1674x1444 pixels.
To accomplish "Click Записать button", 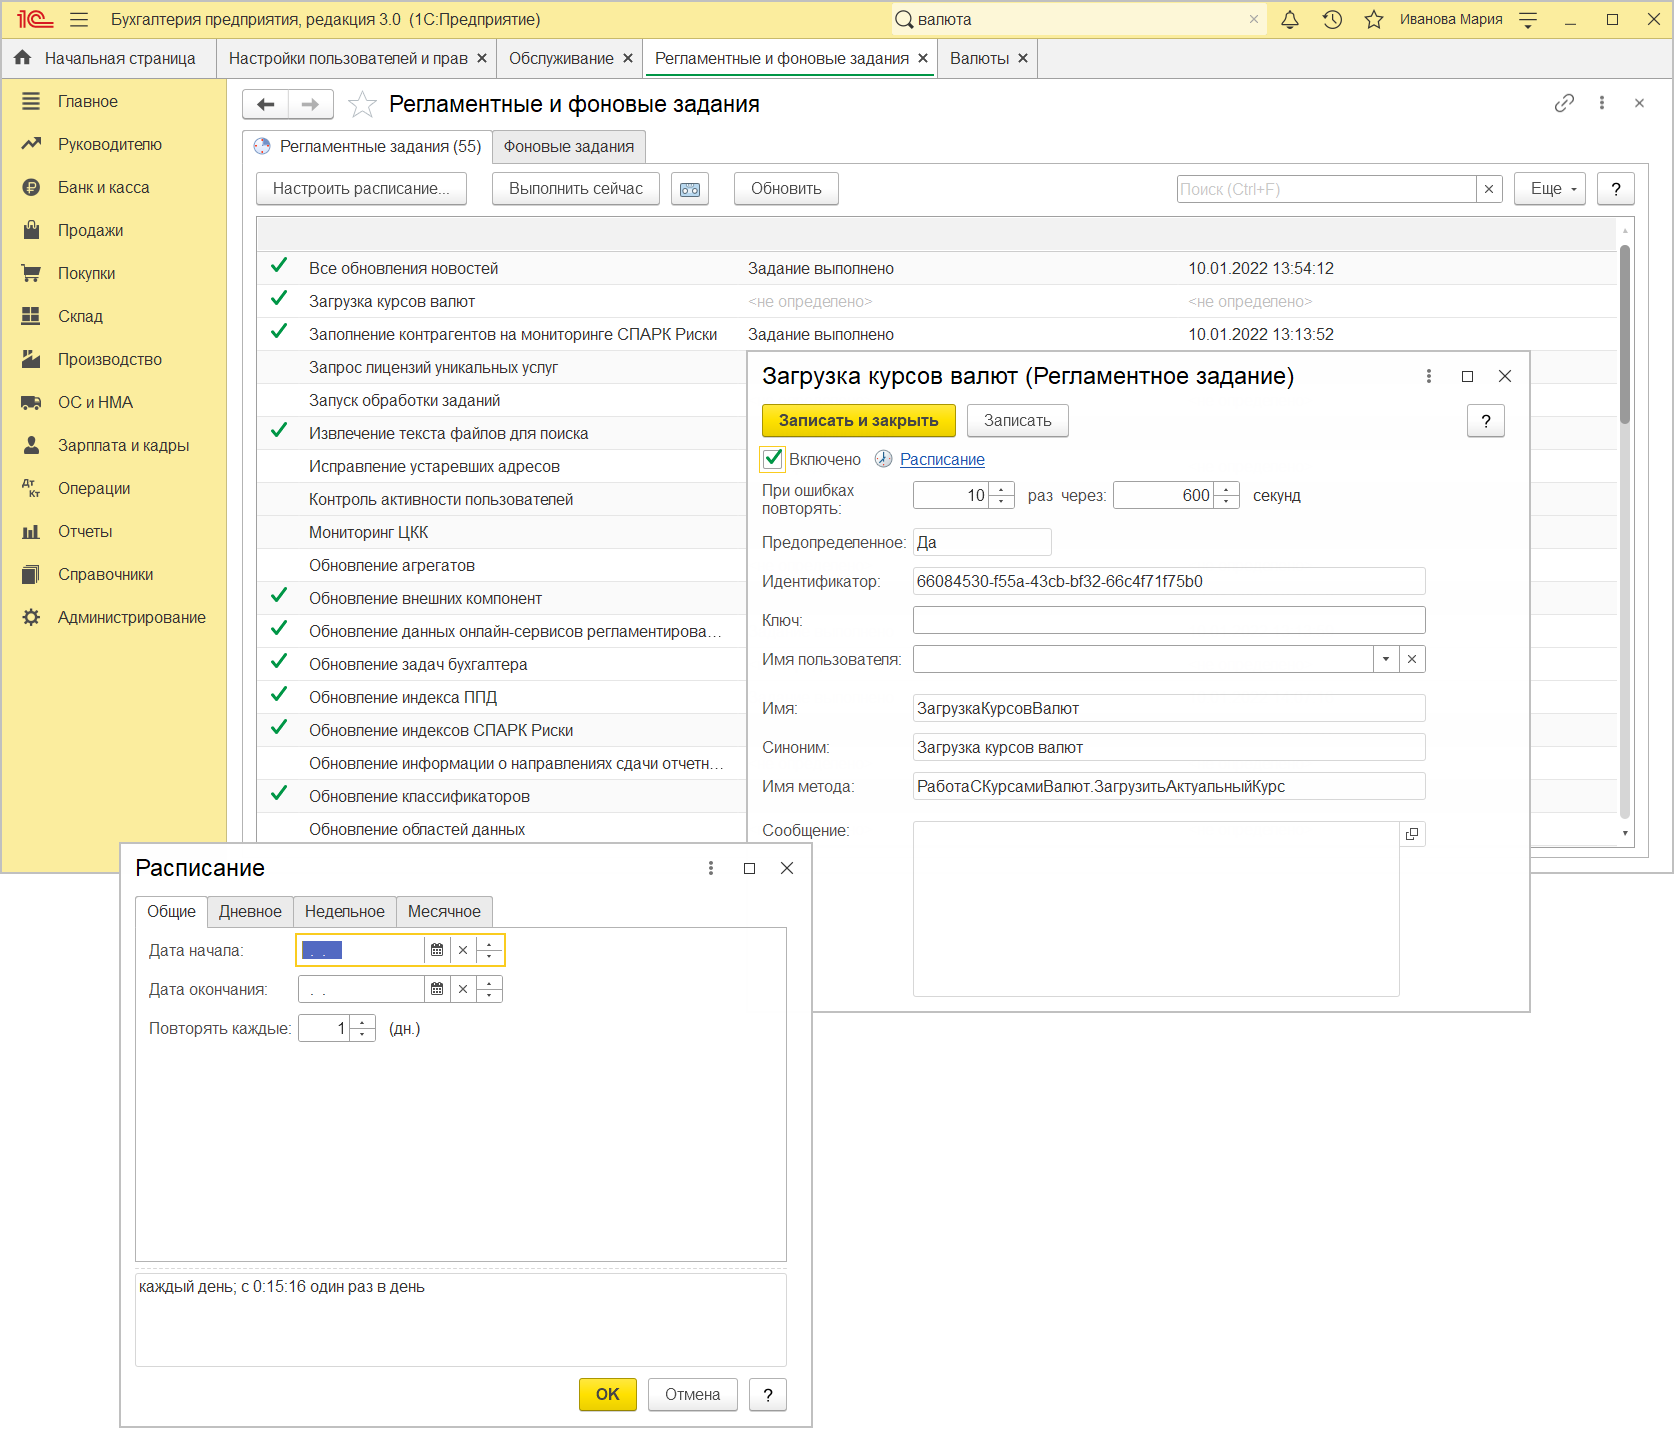I will pyautogui.click(x=1018, y=421).
